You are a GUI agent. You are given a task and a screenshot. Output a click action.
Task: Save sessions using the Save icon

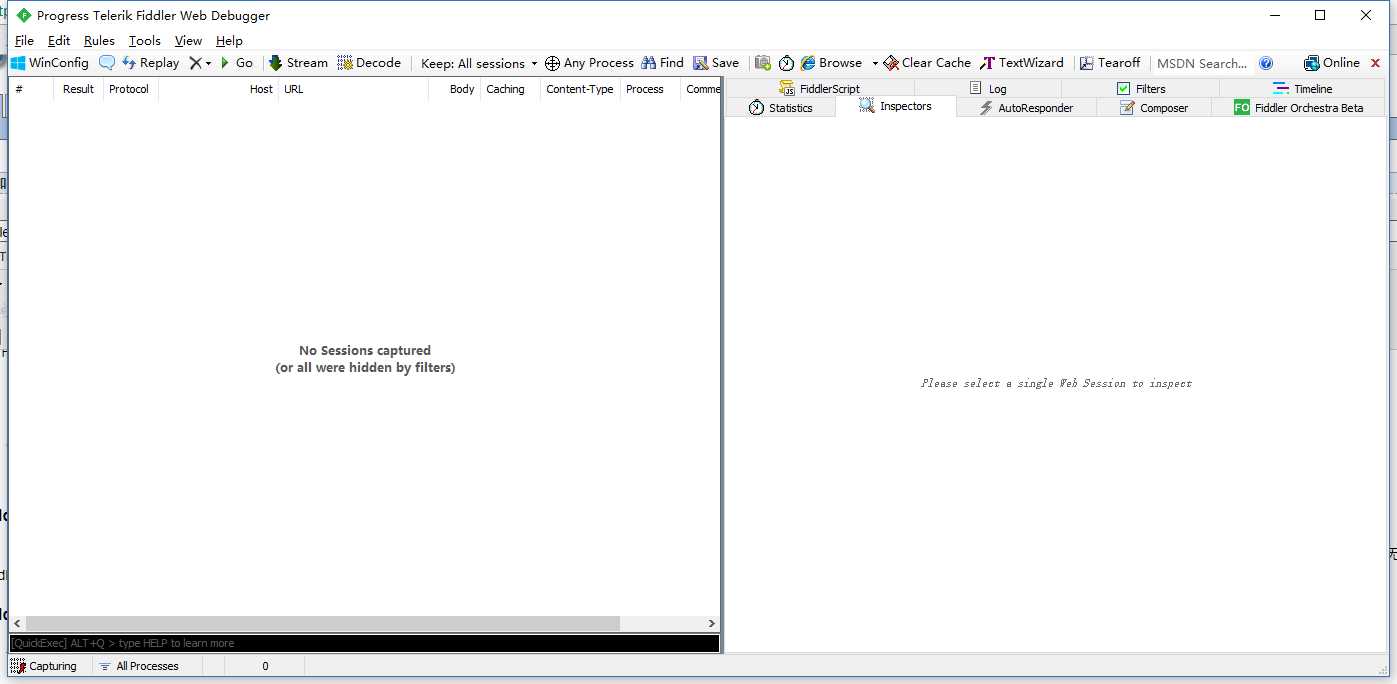tap(716, 63)
